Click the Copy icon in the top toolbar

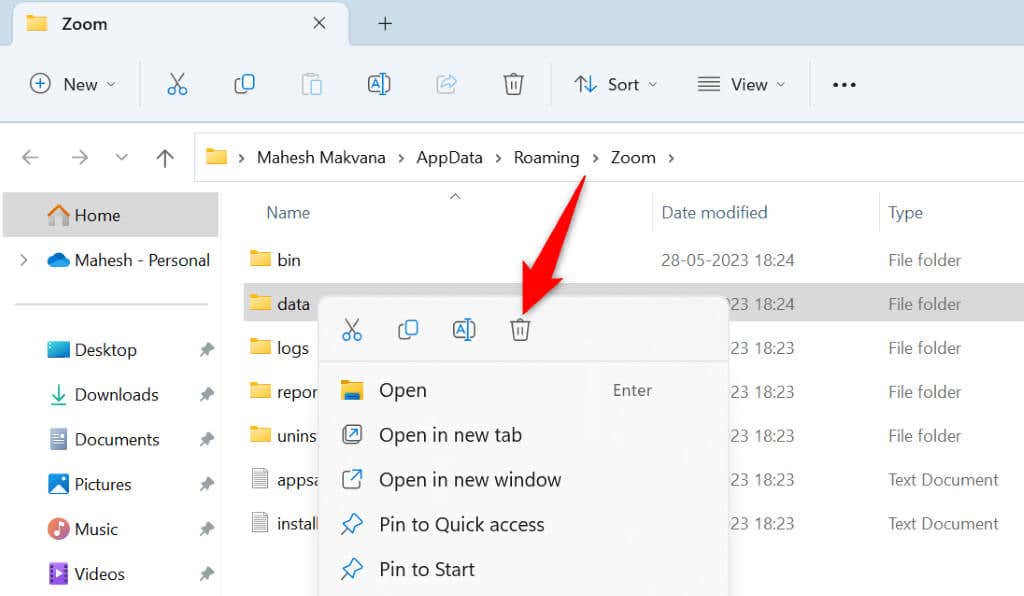click(x=244, y=84)
